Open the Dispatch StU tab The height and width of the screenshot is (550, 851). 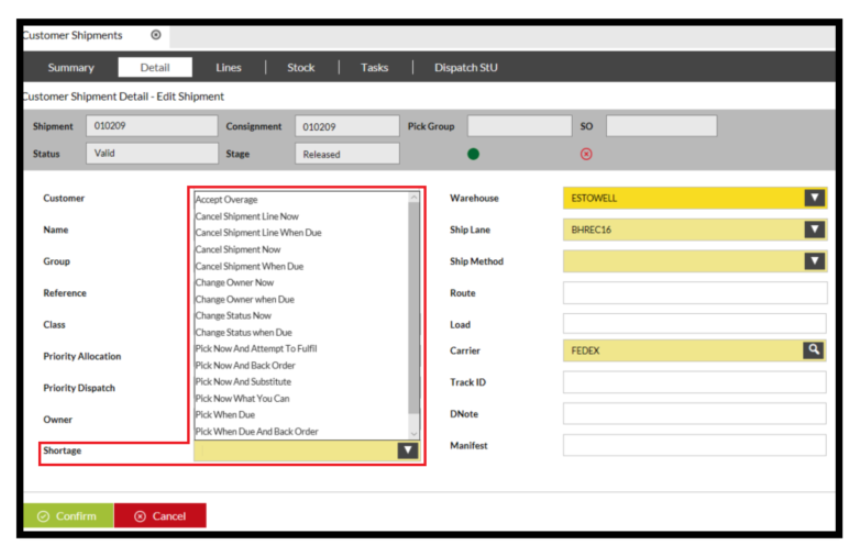(465, 68)
